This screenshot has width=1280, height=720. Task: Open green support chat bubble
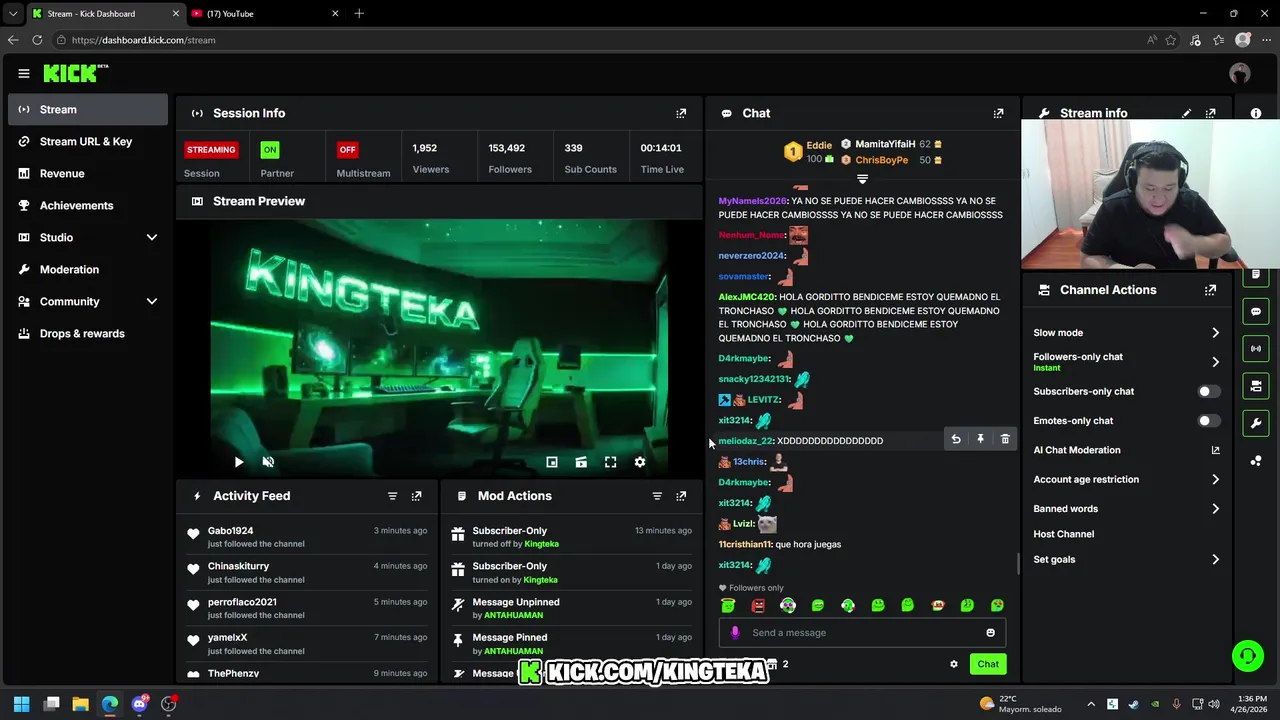point(1248,656)
